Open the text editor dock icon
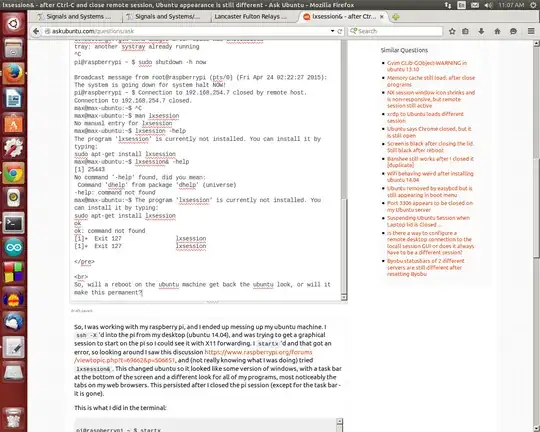This screenshot has height=432, width=540. (13, 347)
